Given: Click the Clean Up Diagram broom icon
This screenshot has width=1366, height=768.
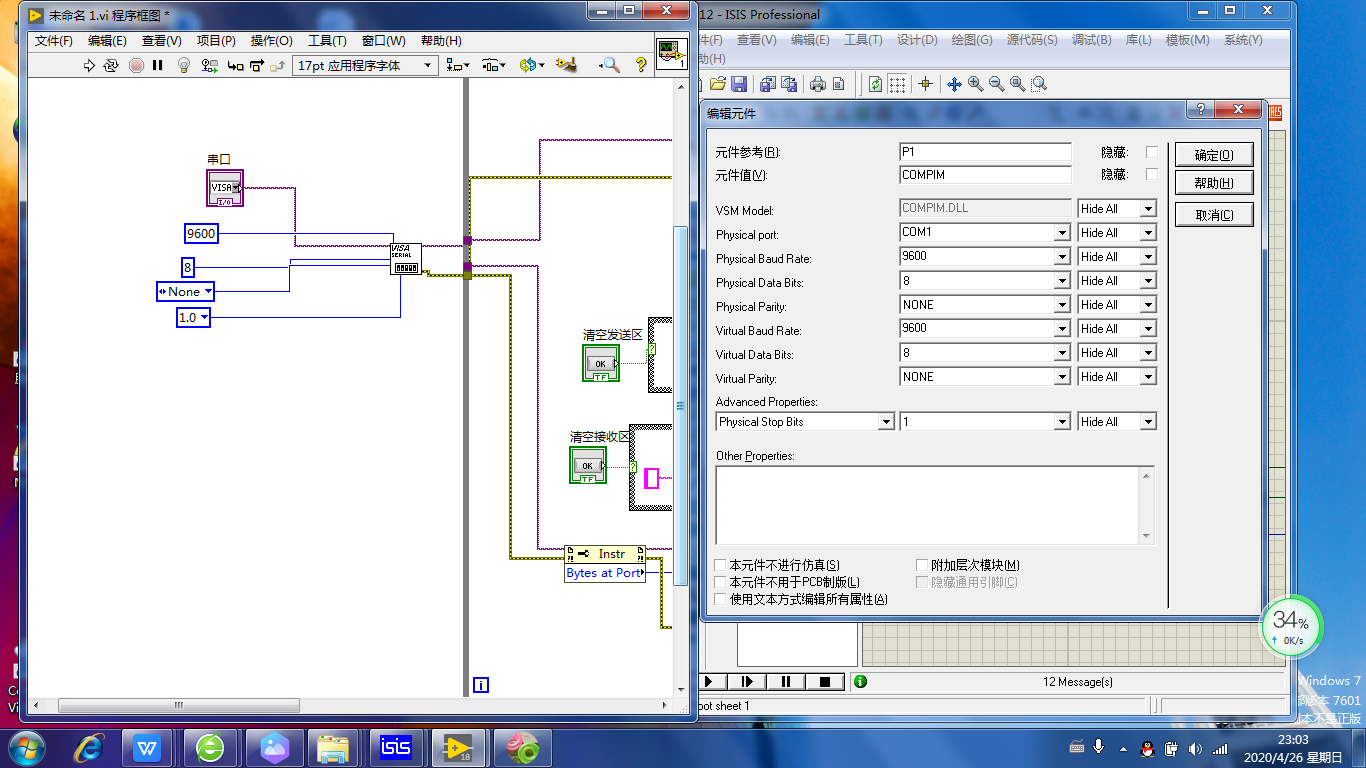Looking at the screenshot, I should point(567,65).
